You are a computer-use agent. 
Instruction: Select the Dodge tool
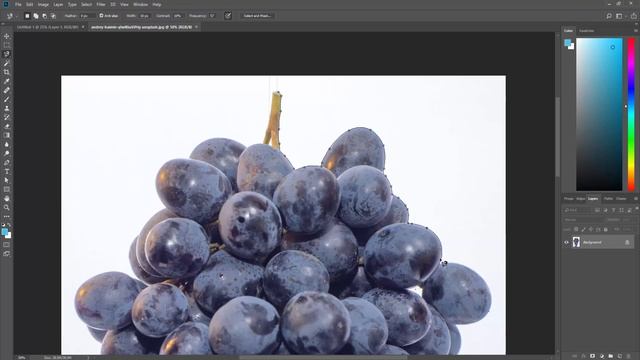[x=7, y=153]
